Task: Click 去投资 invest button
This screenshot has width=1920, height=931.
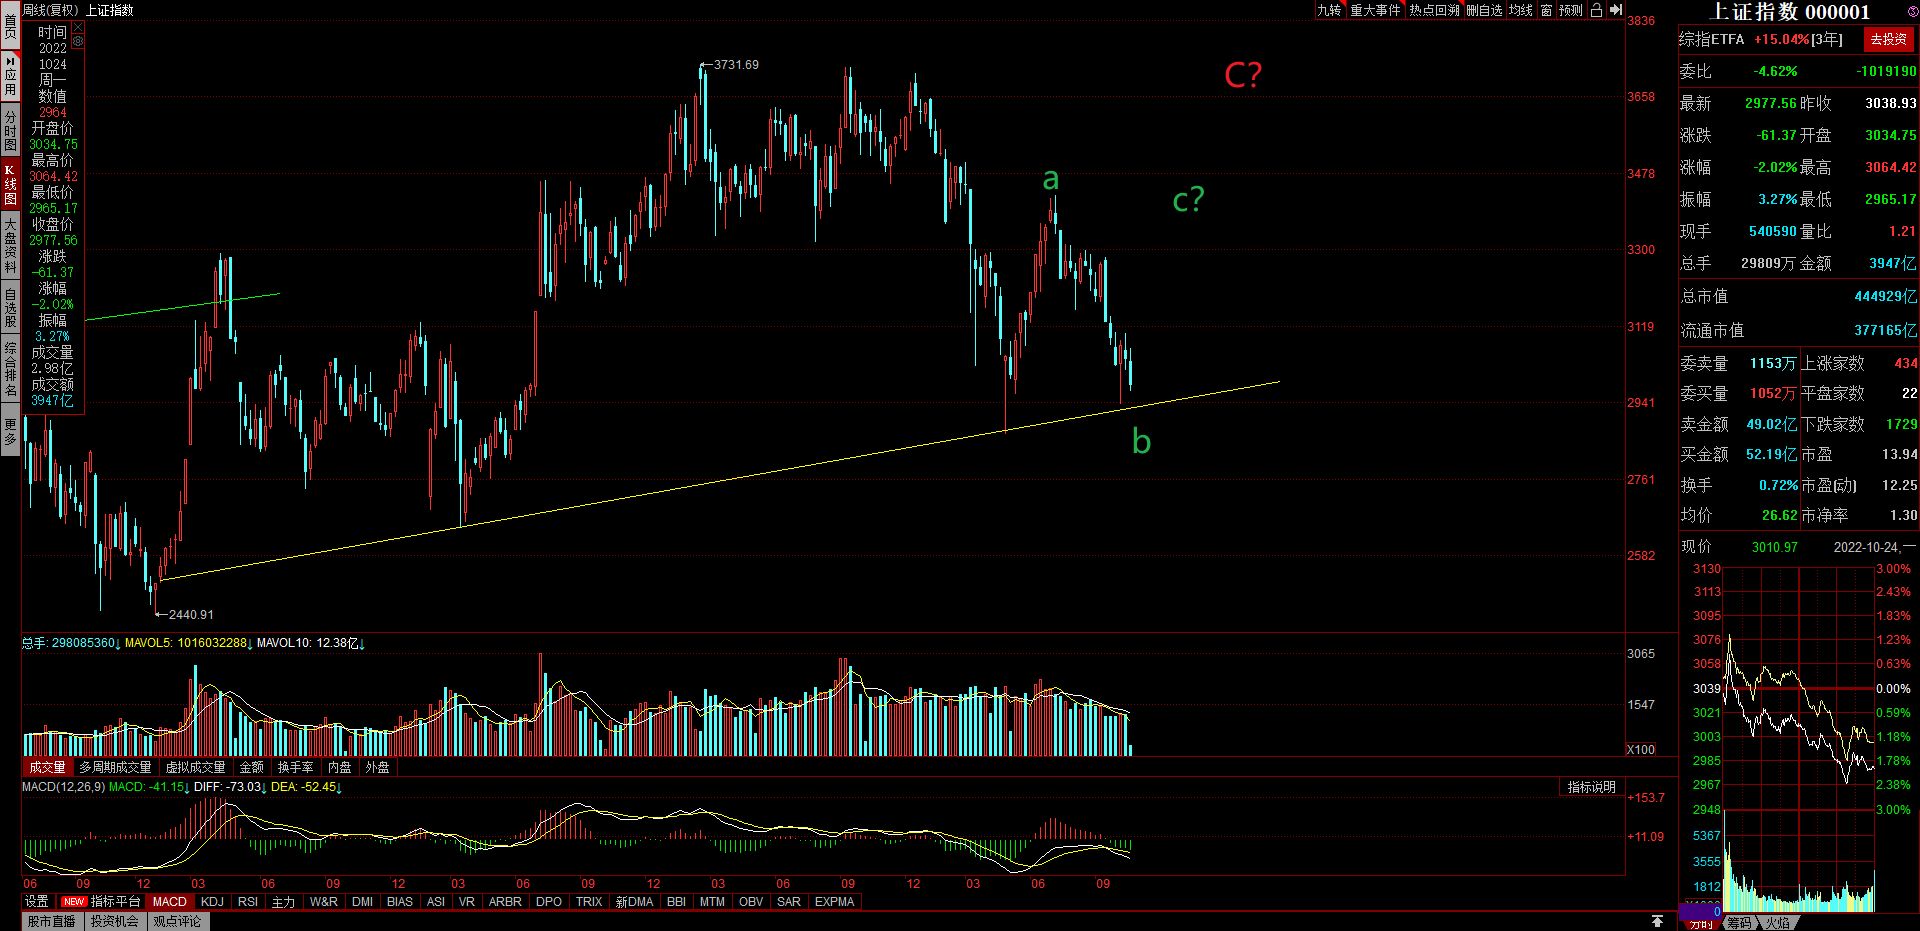Action: click(1888, 39)
